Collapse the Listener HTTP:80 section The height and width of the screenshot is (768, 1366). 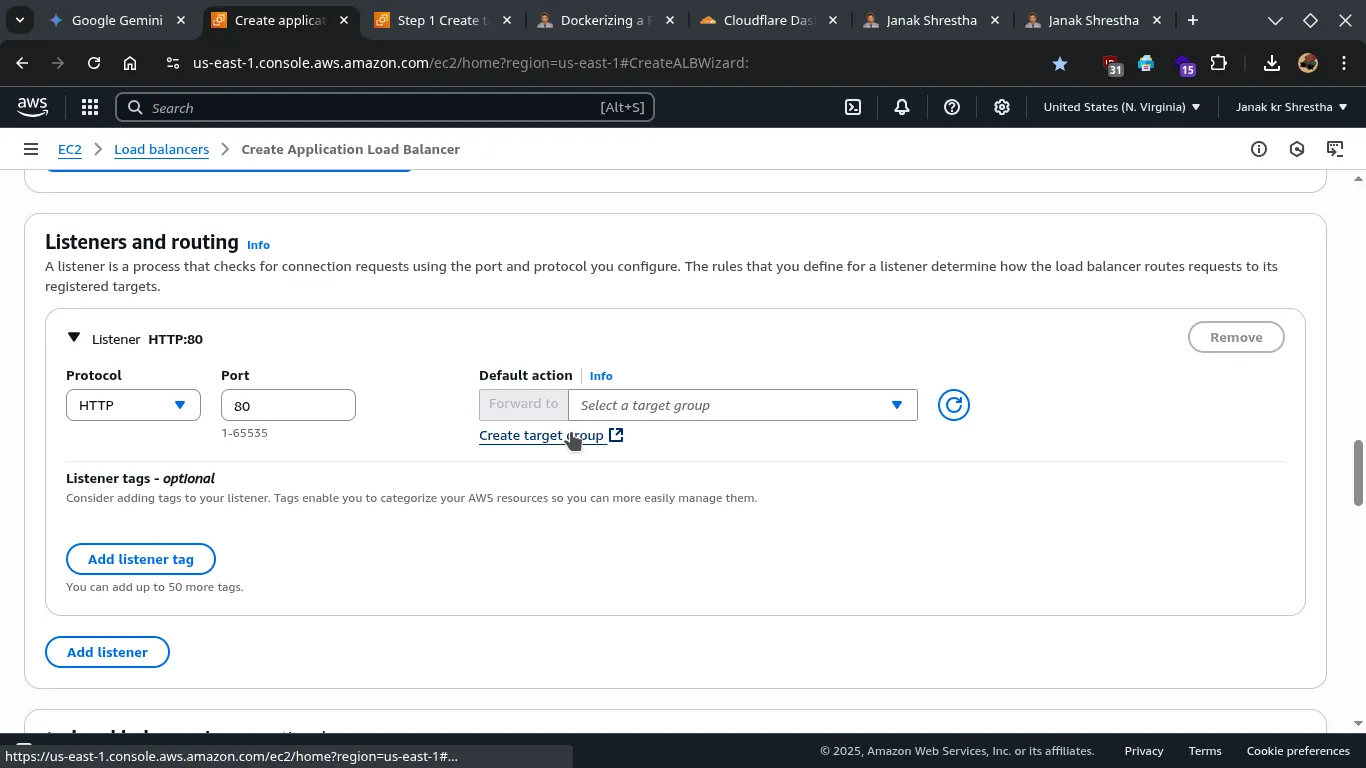pyautogui.click(x=74, y=338)
